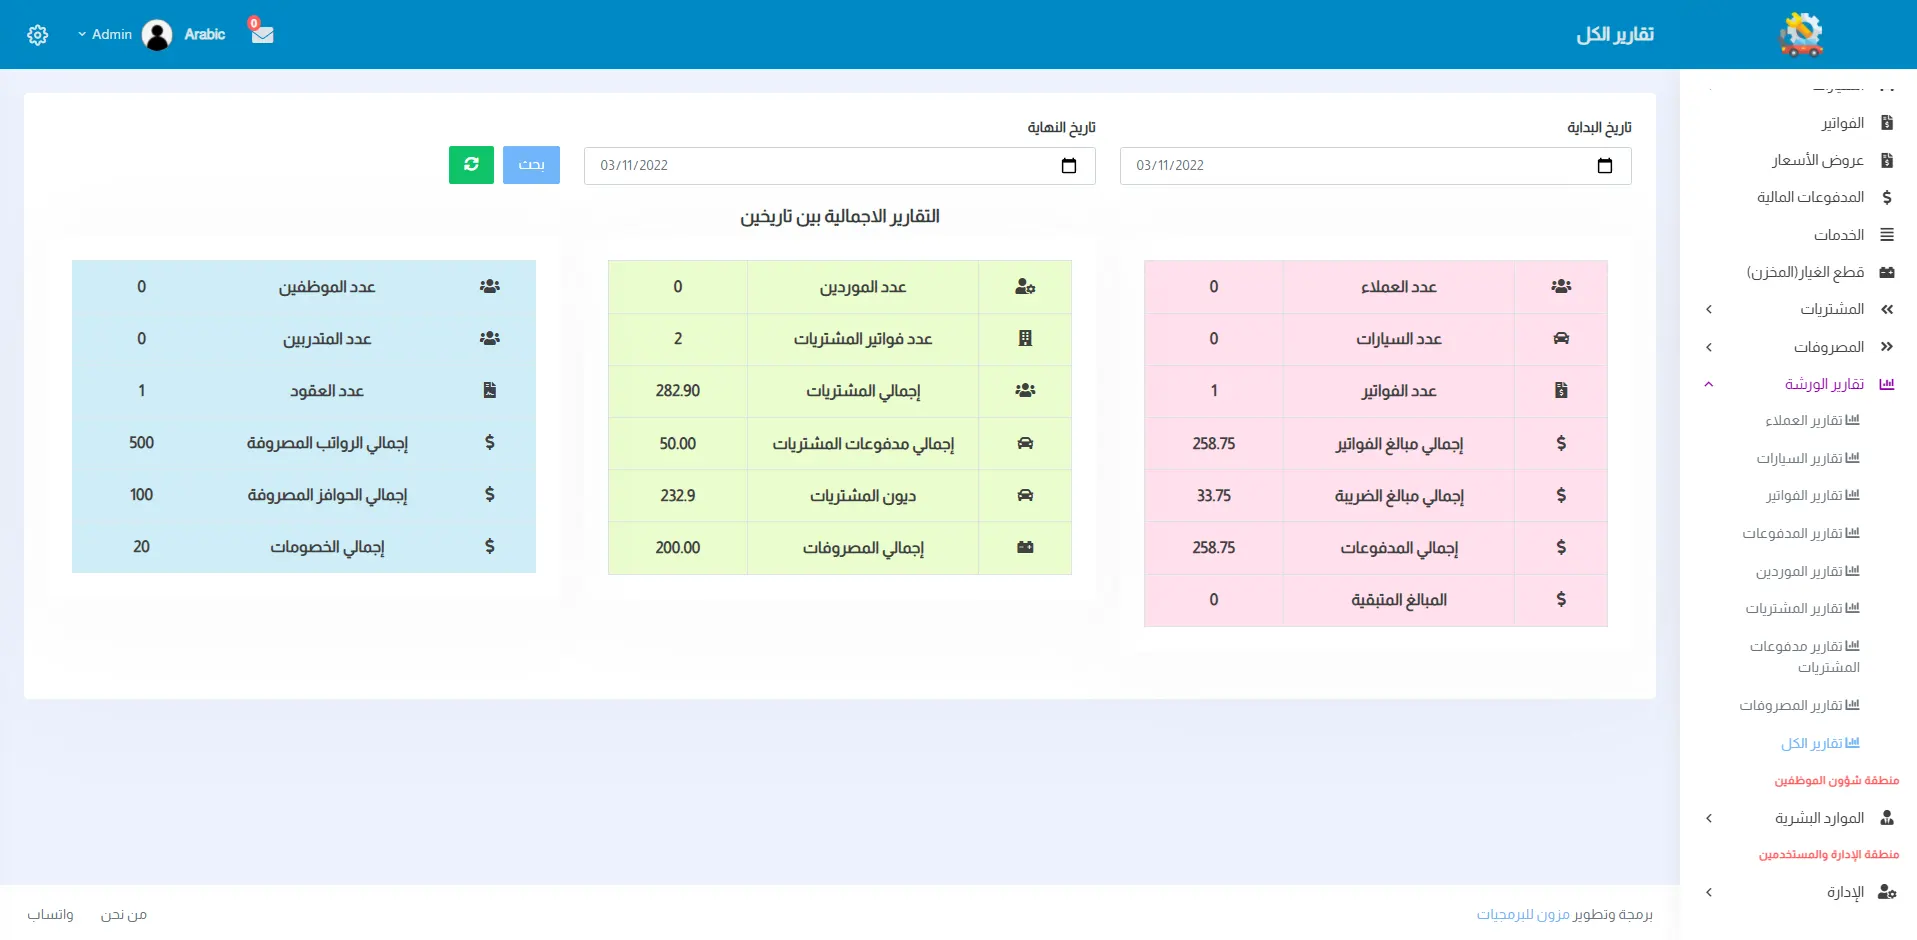Click the Admin user avatar
Screen dimensions: 1917x940
157,35
